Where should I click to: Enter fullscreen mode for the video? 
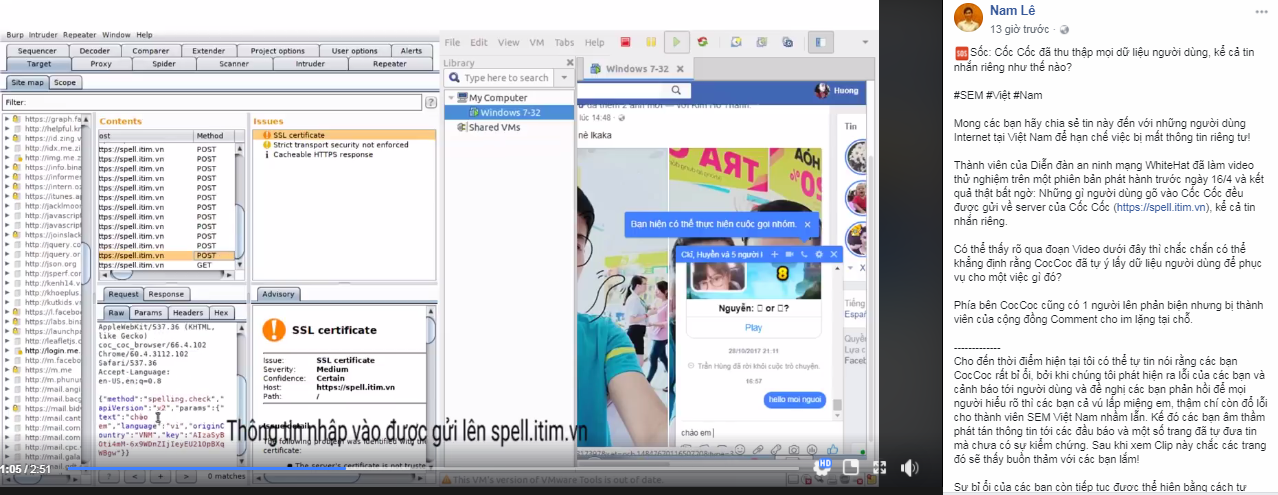click(x=879, y=467)
